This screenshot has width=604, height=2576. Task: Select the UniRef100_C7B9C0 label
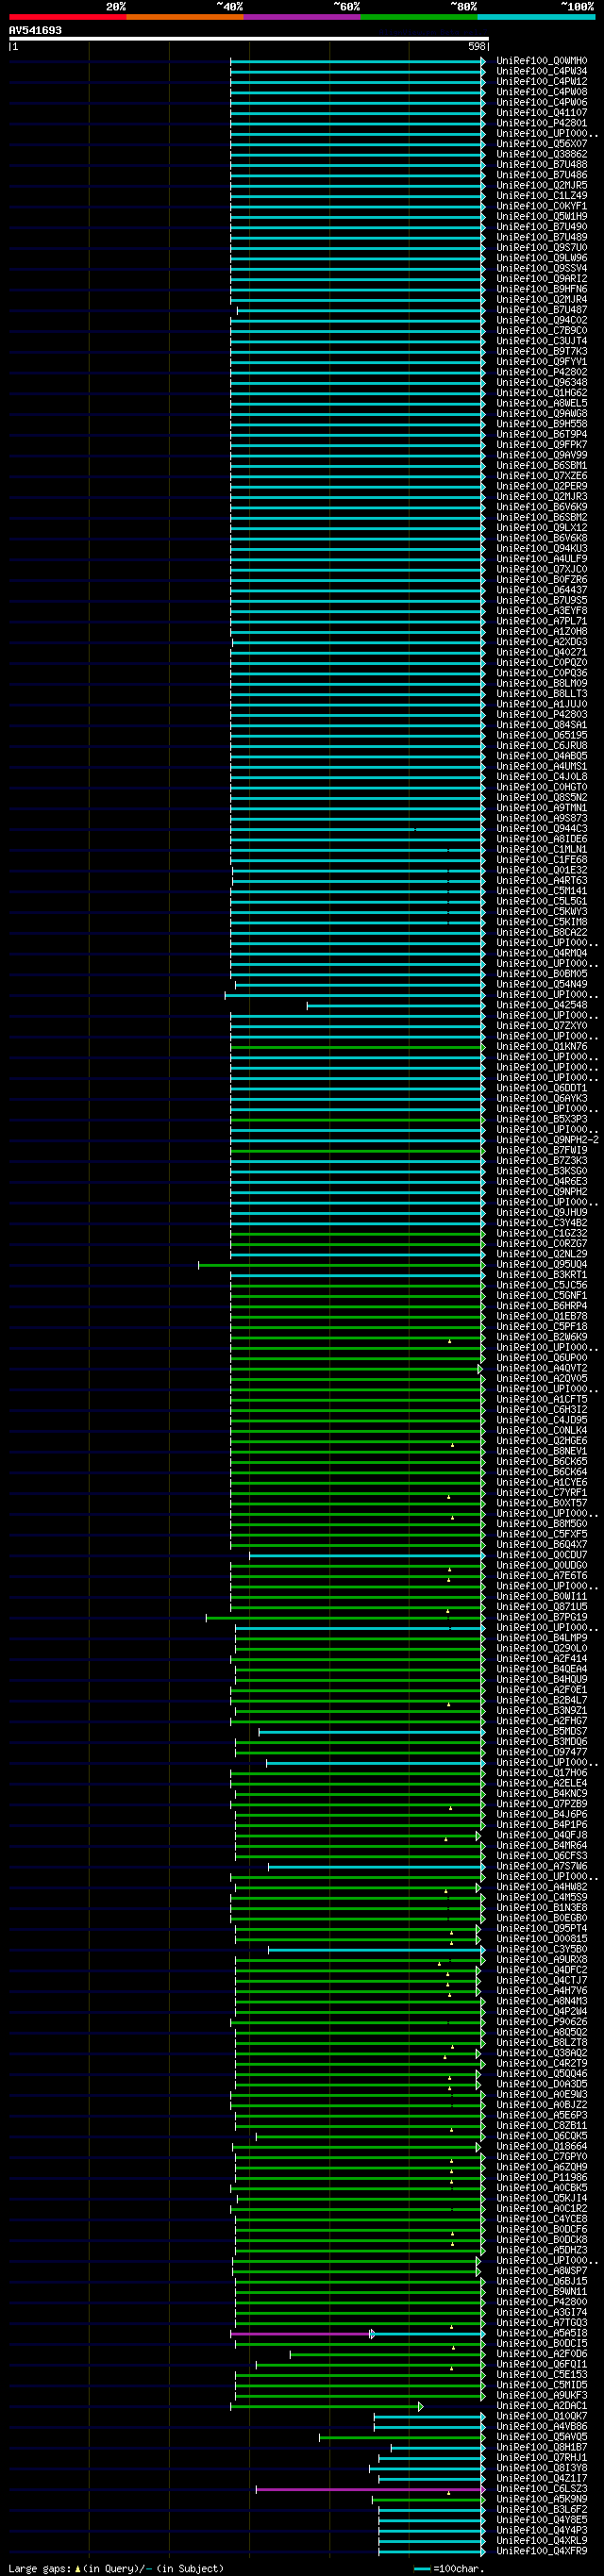tap(542, 331)
